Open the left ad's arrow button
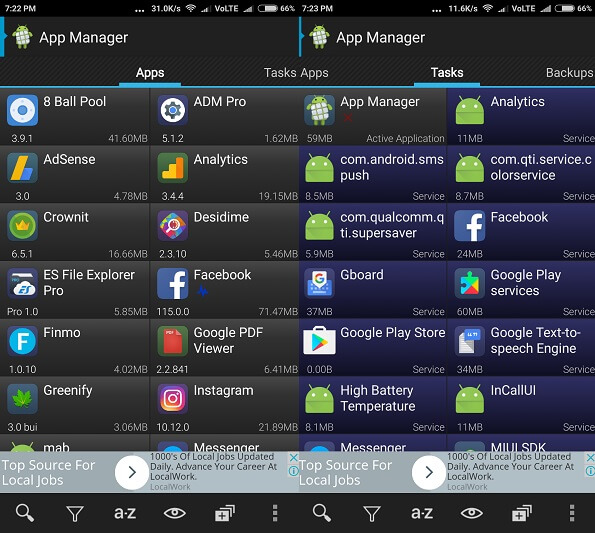 pos(132,472)
